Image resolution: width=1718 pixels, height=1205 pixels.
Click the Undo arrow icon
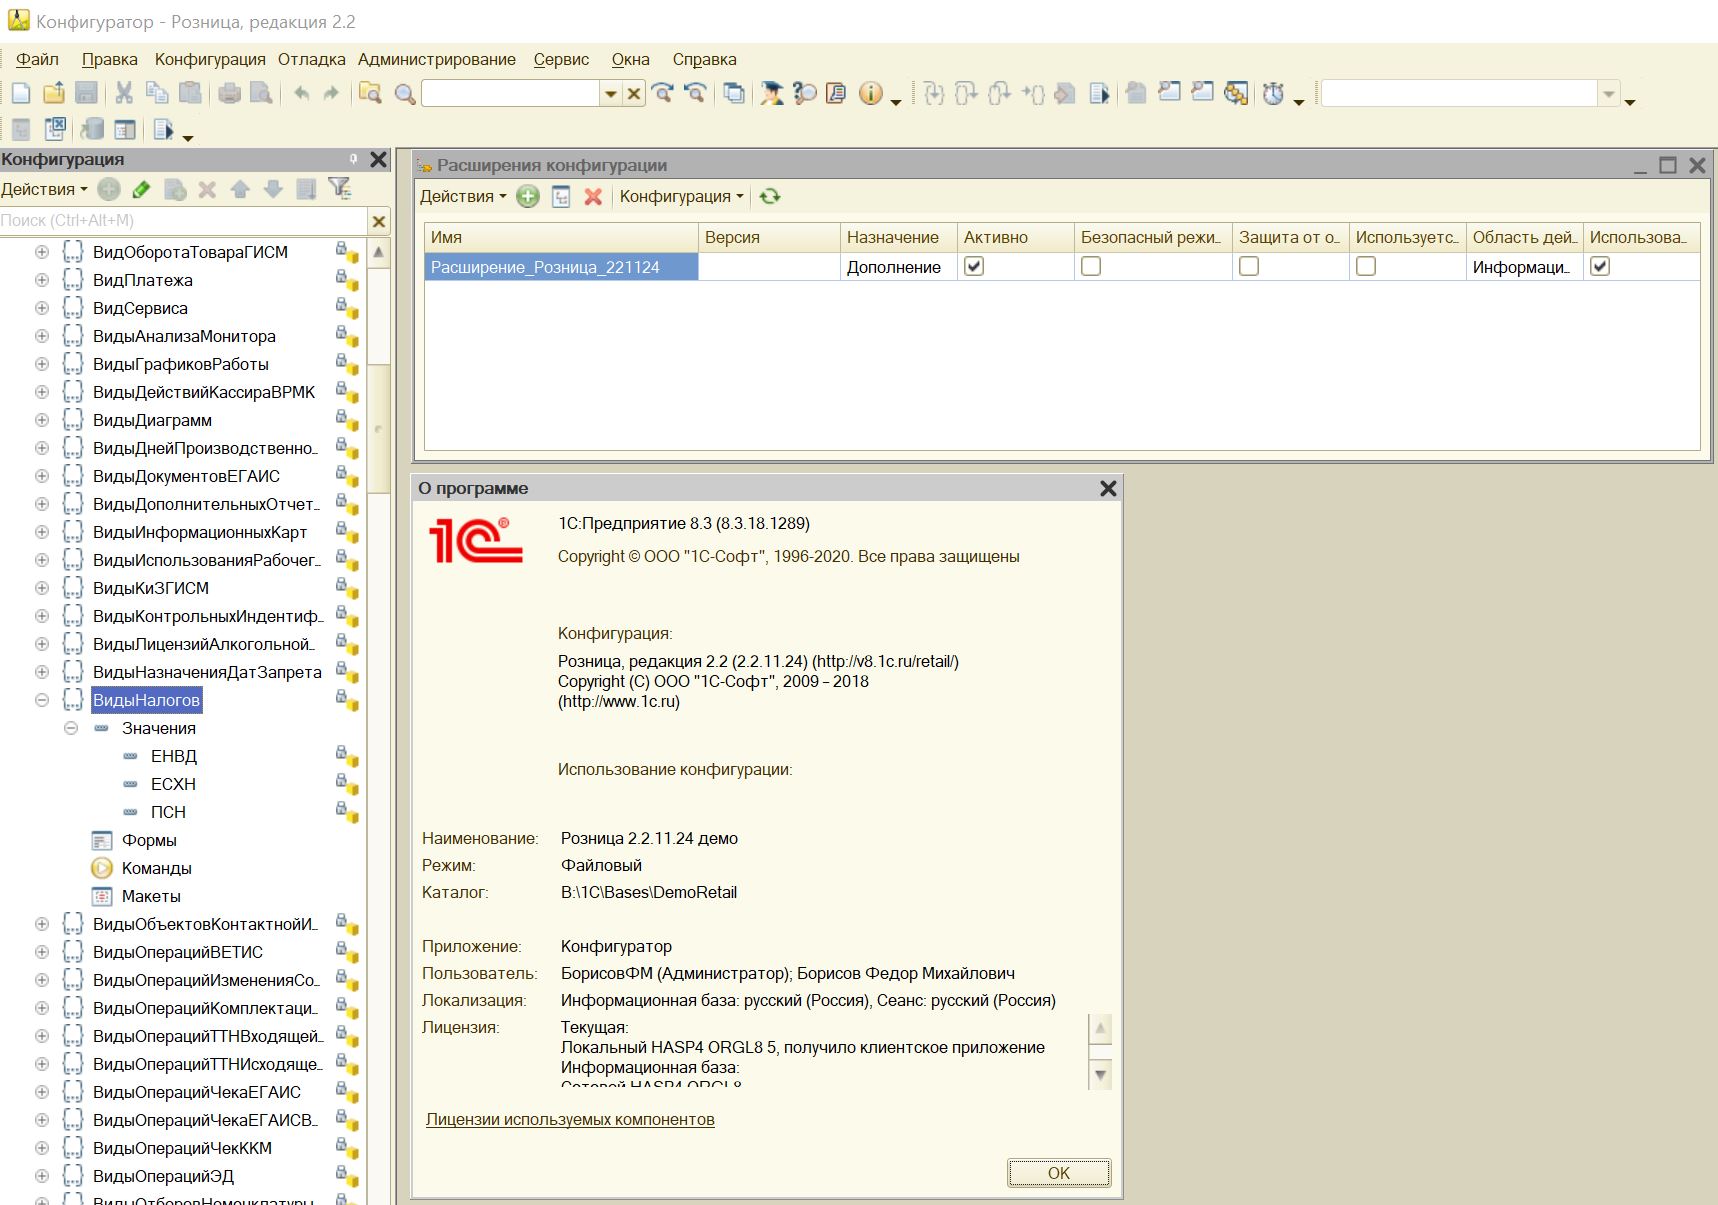click(x=301, y=94)
